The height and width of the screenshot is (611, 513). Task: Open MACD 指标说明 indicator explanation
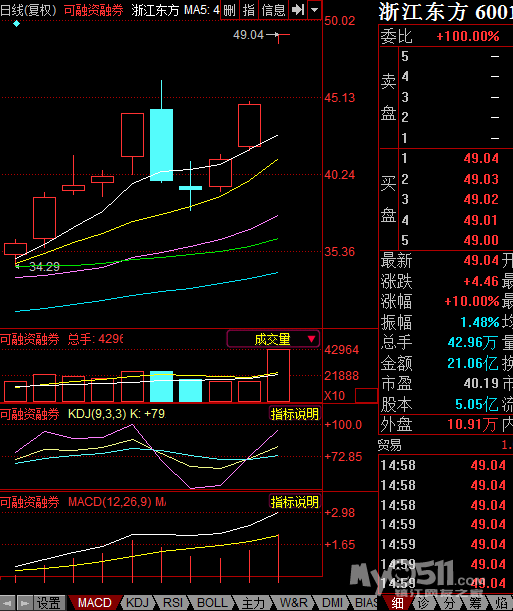[294, 502]
